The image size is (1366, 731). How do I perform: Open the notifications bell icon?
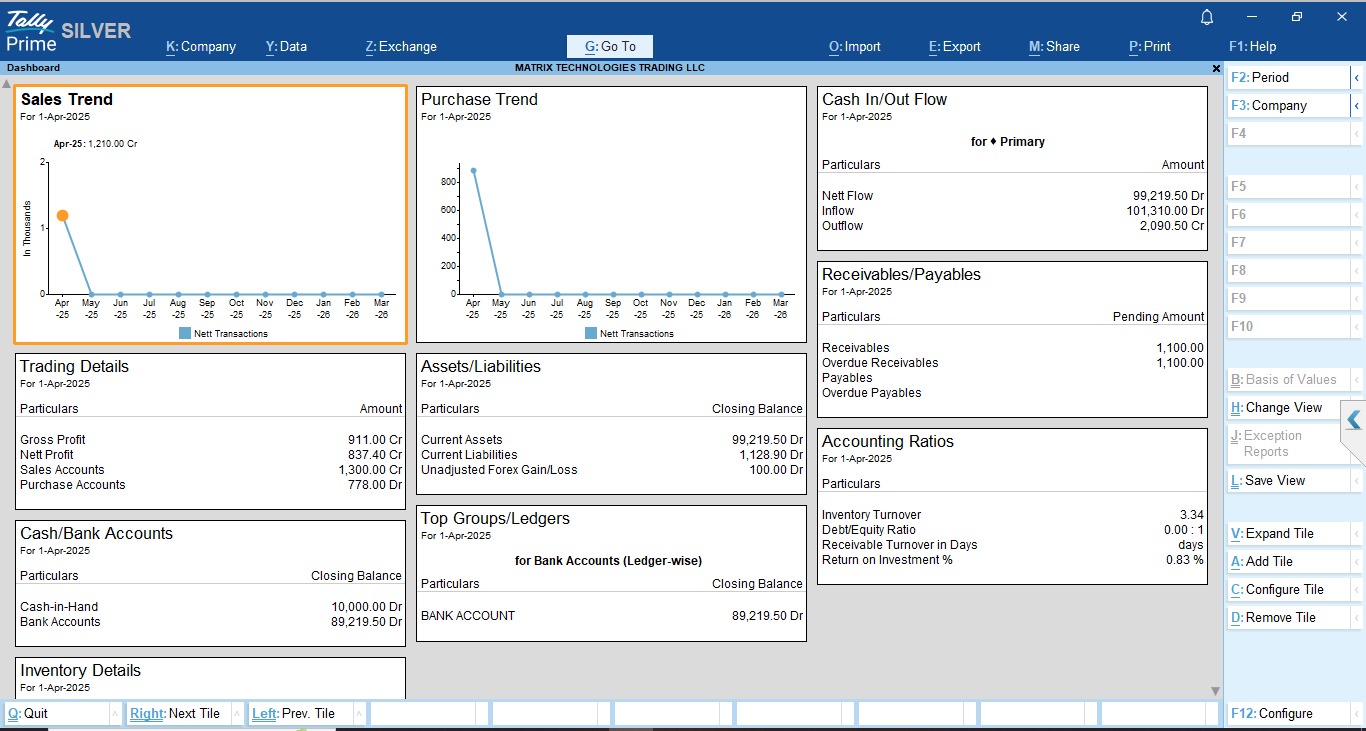tap(1207, 17)
